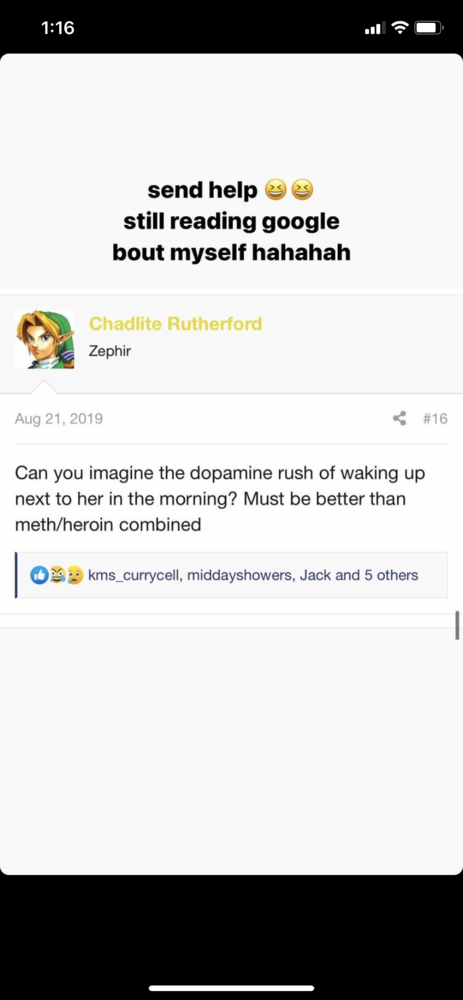Open Chadlite Rutherford's profile
Image resolution: width=463 pixels, height=1000 pixels.
point(175,324)
